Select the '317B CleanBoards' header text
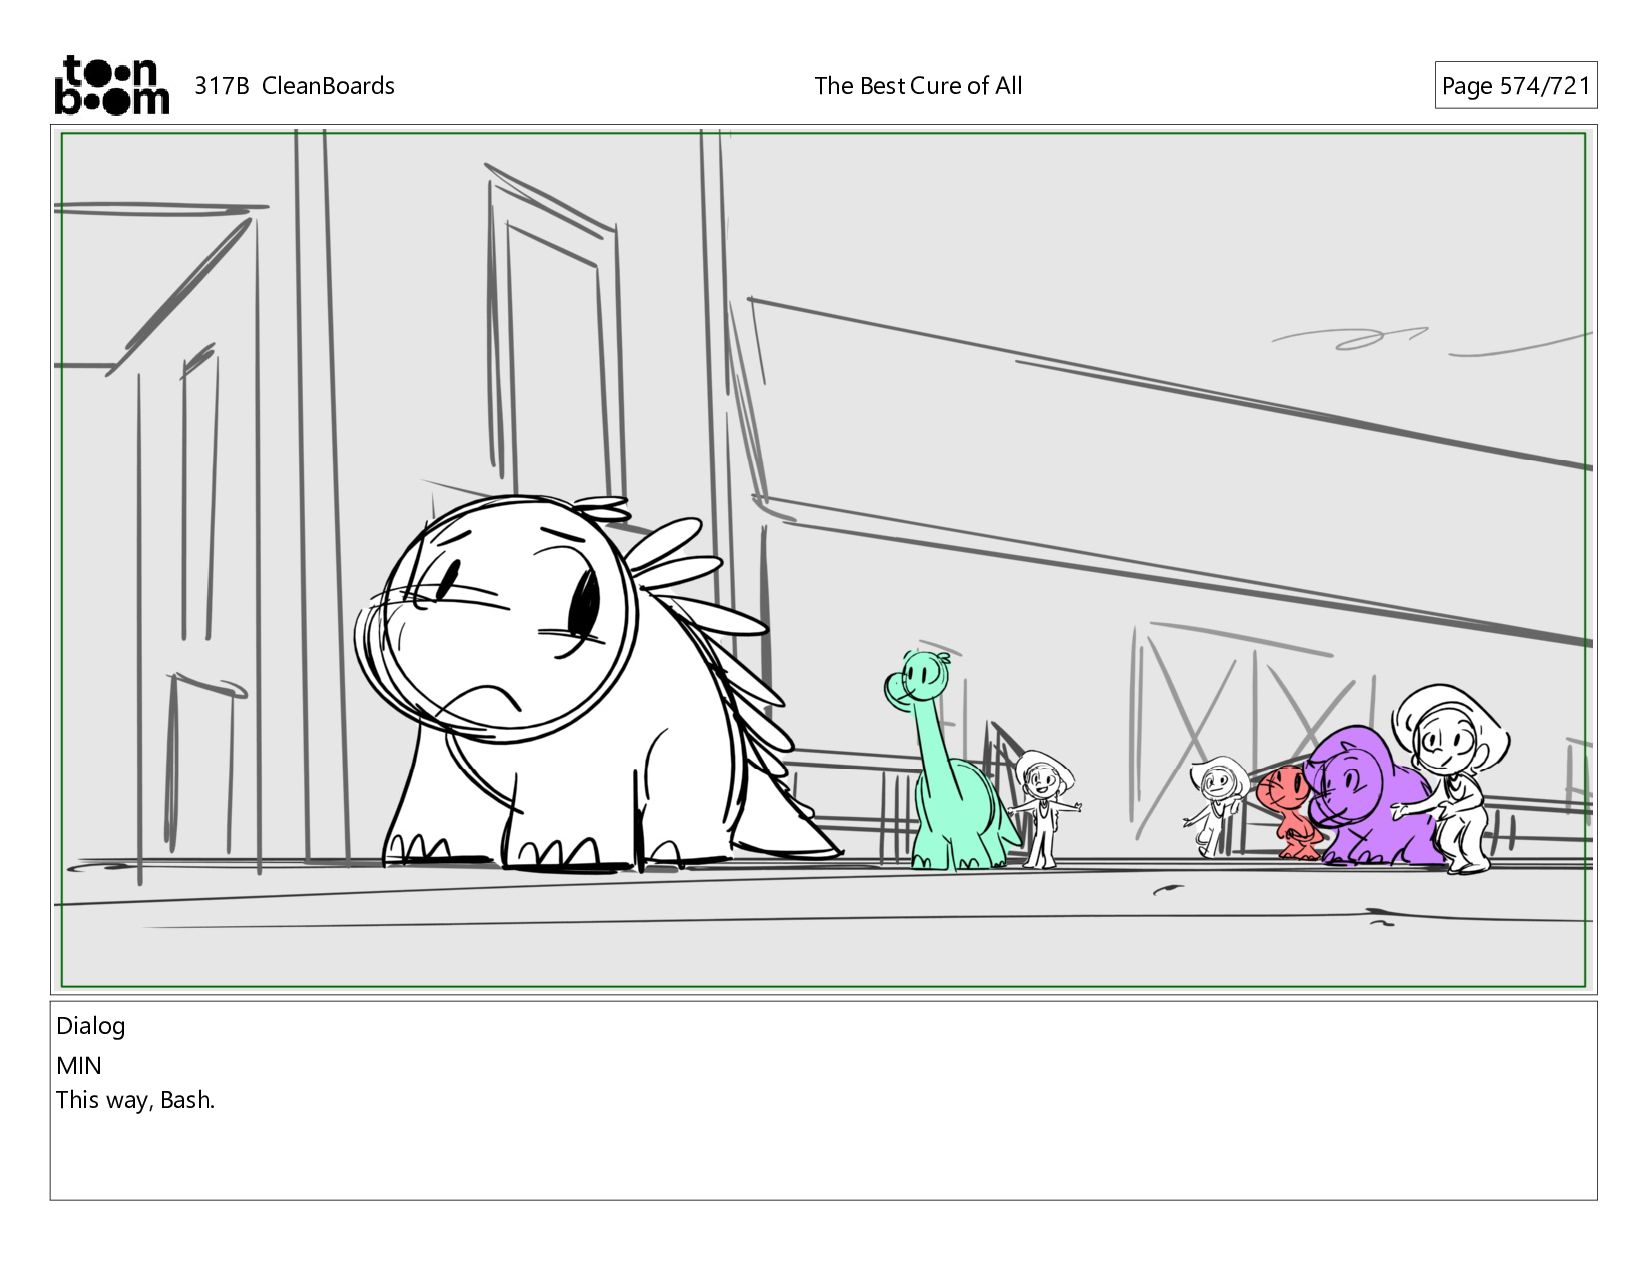1650x1275 pixels. [294, 86]
